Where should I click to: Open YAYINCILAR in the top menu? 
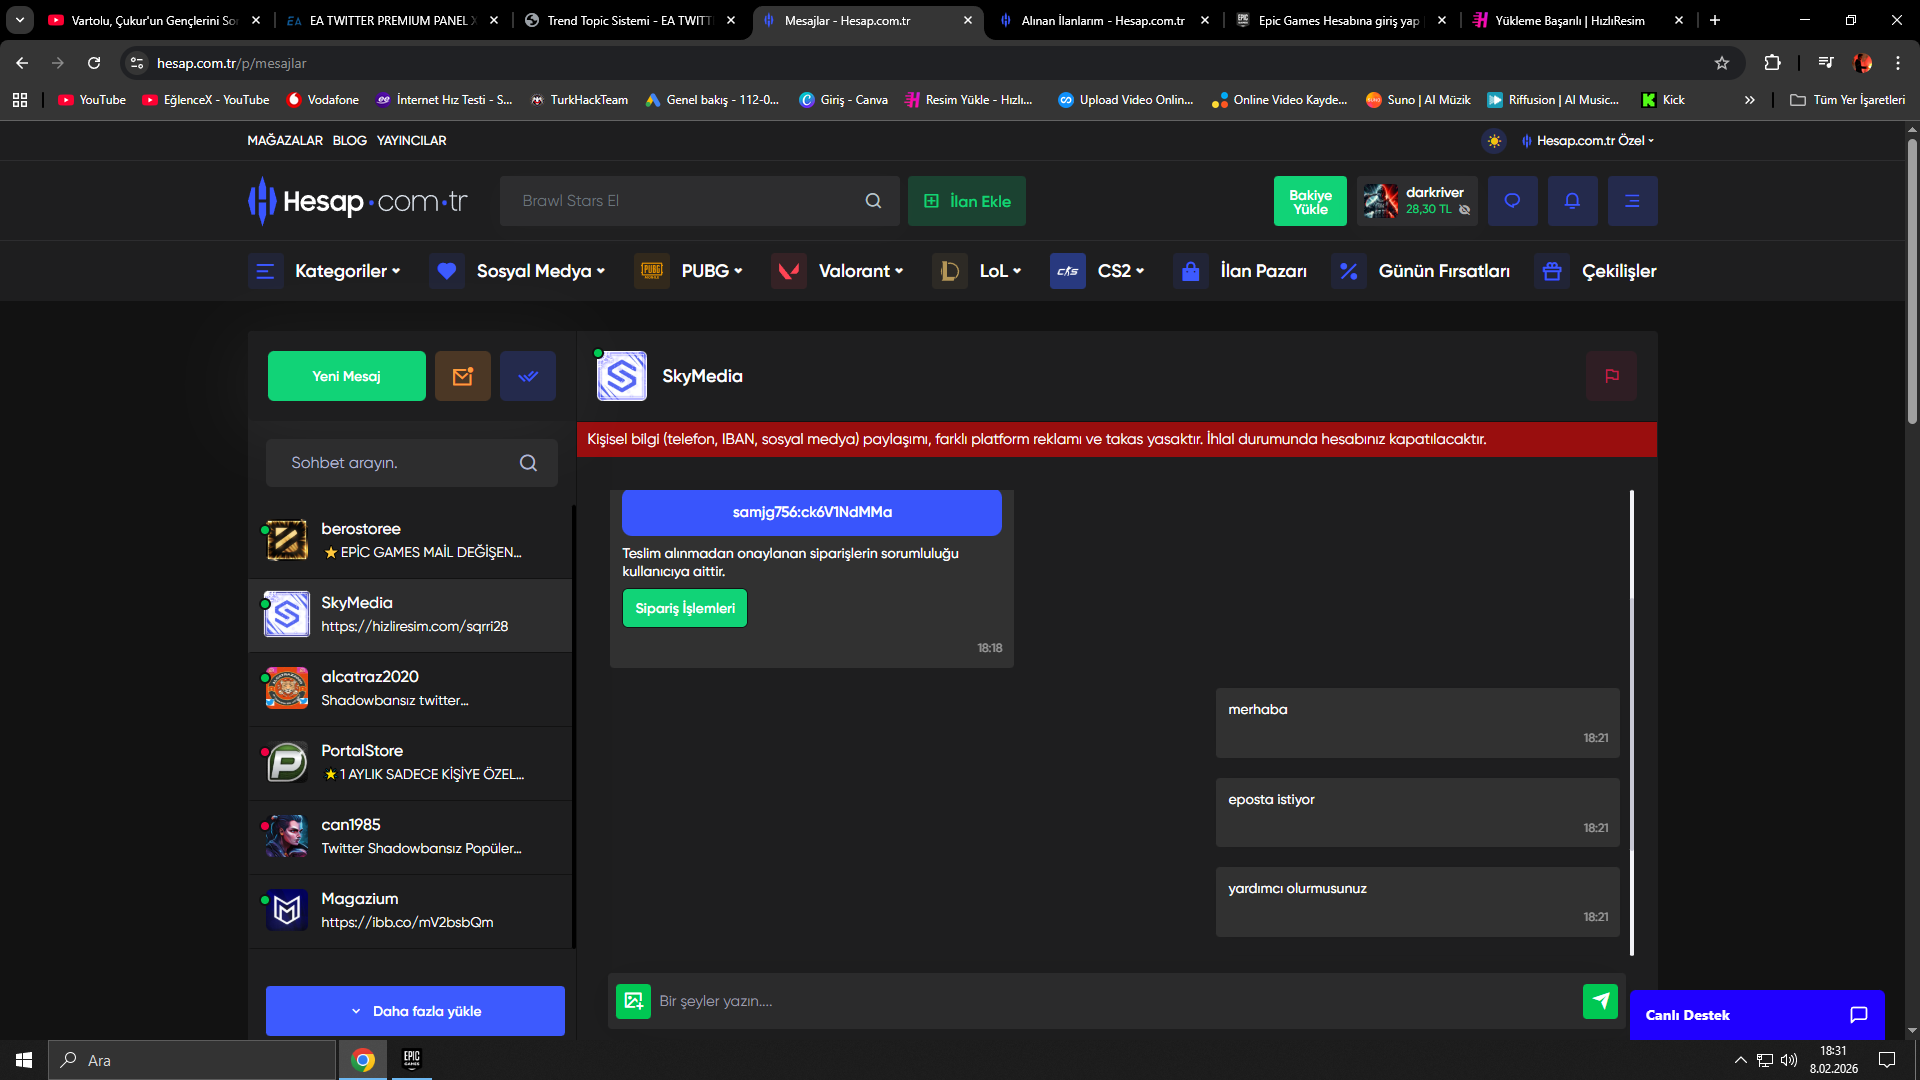click(412, 141)
